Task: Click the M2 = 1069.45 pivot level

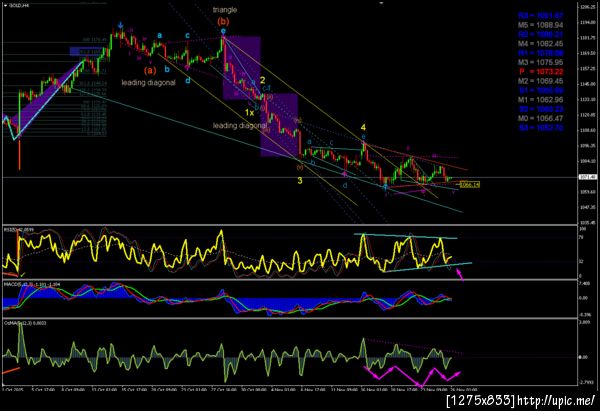Action: [540, 81]
